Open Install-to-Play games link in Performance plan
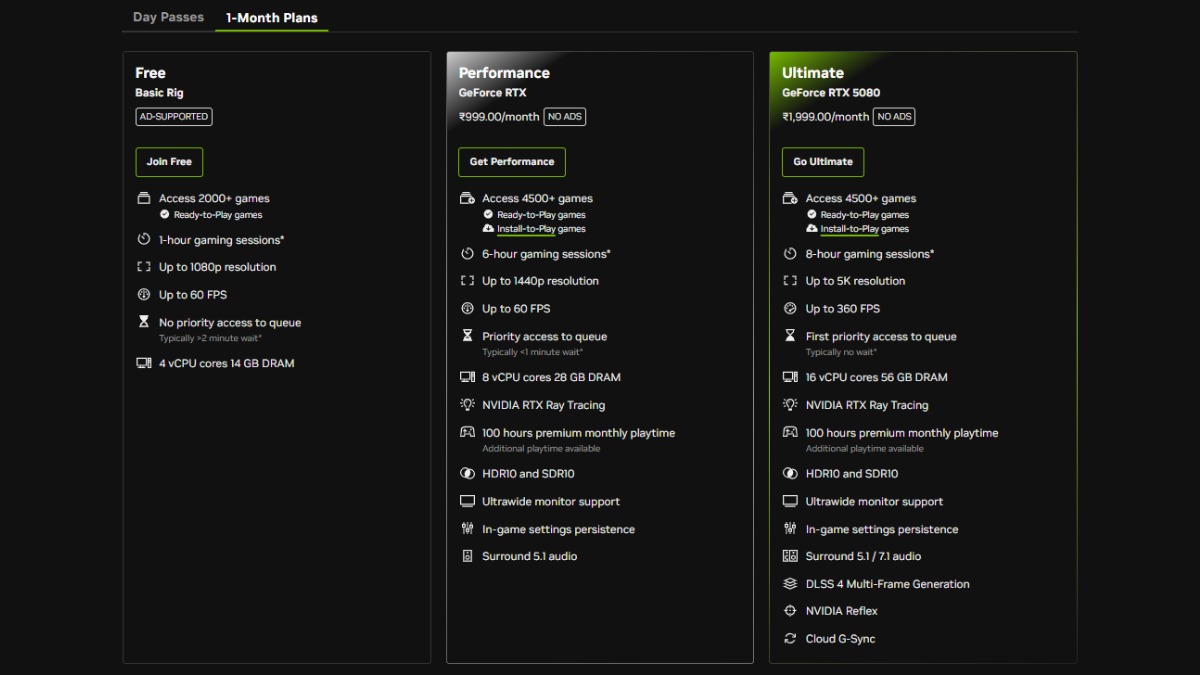 [541, 229]
